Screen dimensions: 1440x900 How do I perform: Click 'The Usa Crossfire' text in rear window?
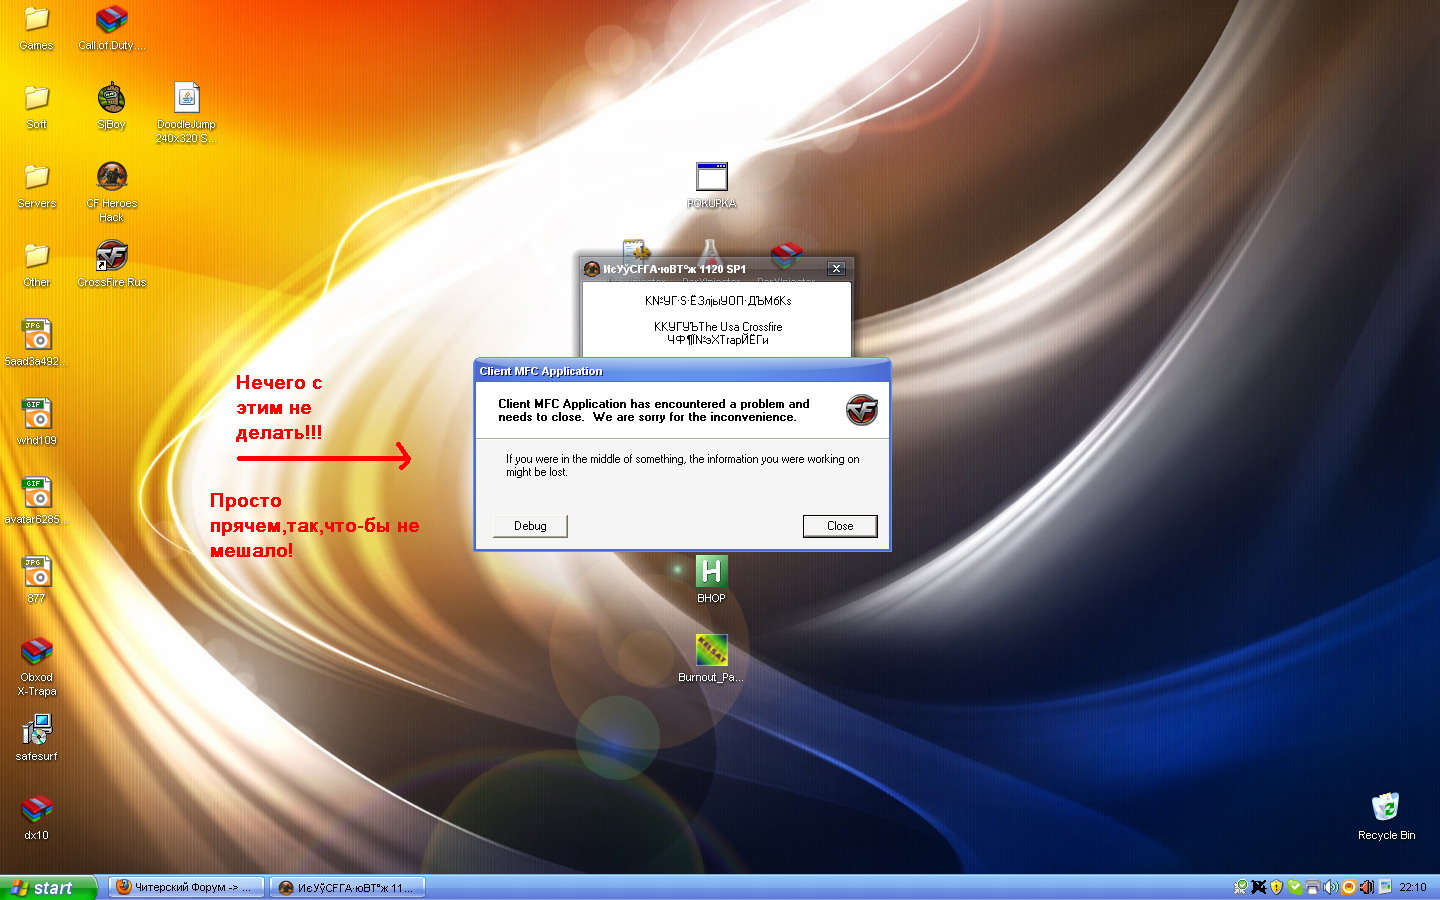coord(740,327)
